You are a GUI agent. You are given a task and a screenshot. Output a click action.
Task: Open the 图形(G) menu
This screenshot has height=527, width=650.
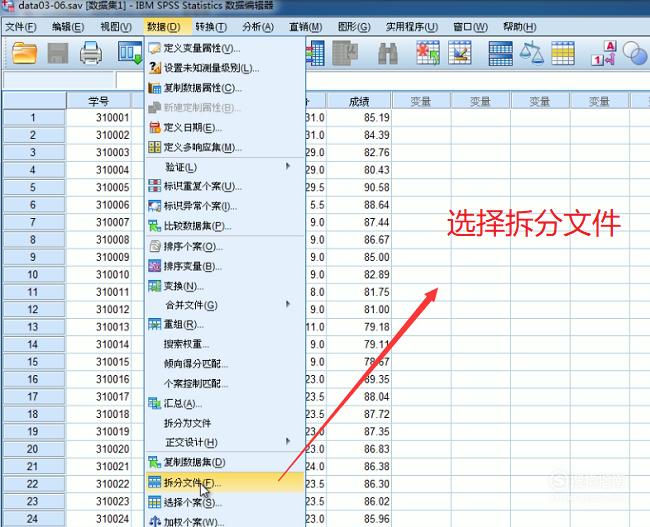[x=354, y=27]
